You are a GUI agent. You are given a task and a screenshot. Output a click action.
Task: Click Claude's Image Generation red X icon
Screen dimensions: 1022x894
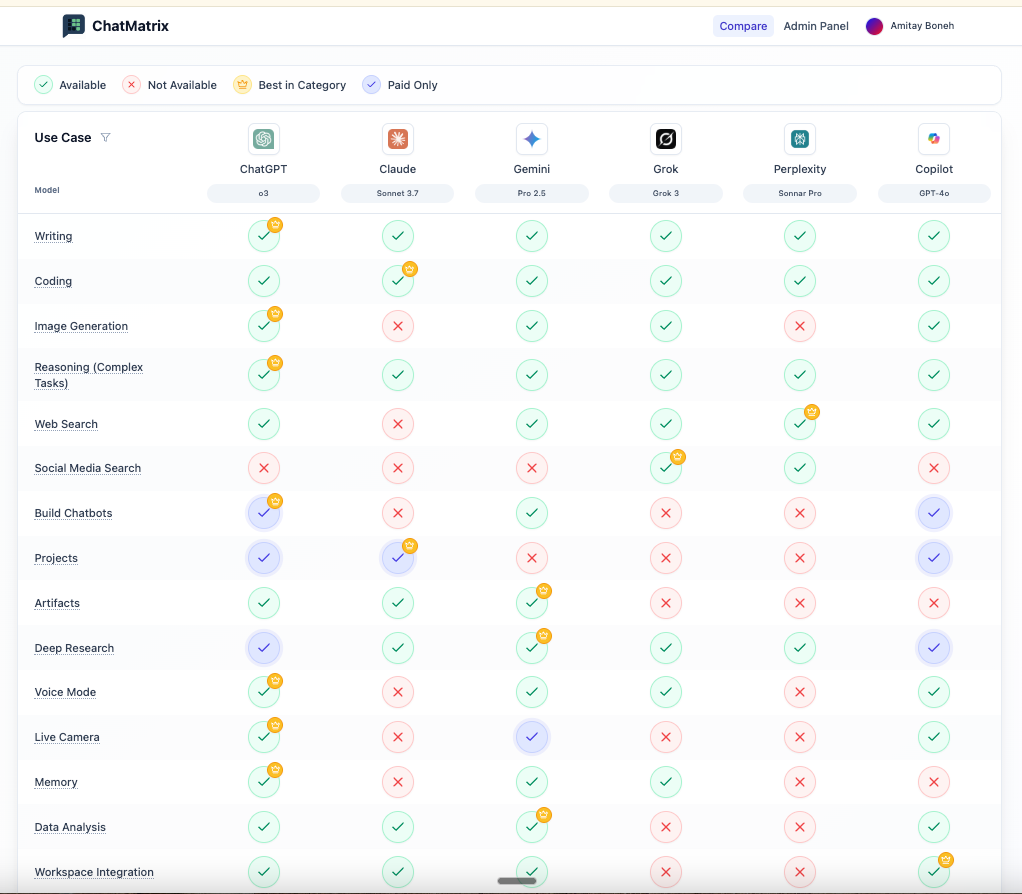click(x=398, y=326)
